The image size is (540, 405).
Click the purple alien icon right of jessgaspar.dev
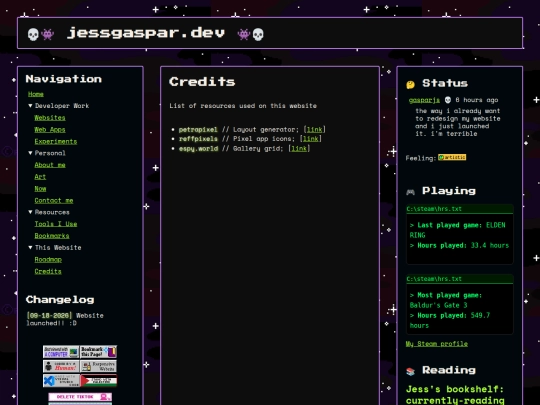[244, 34]
